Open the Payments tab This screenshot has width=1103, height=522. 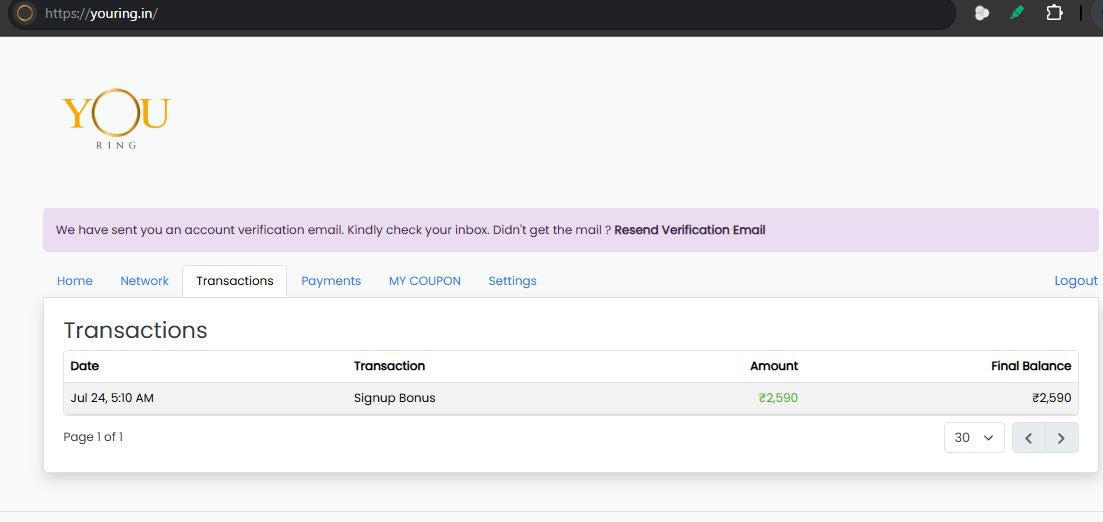[x=331, y=281]
